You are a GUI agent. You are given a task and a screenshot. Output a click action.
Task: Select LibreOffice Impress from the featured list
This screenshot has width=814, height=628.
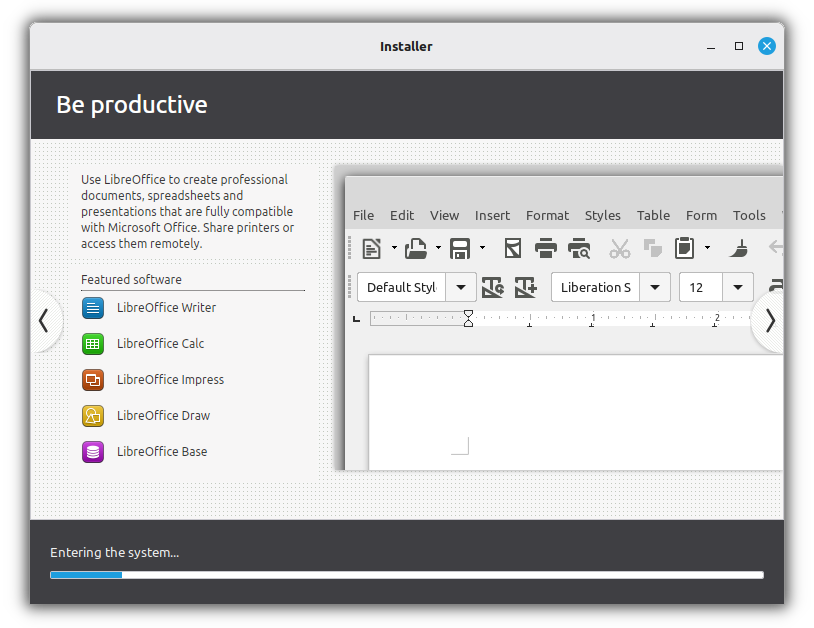[x=172, y=380]
